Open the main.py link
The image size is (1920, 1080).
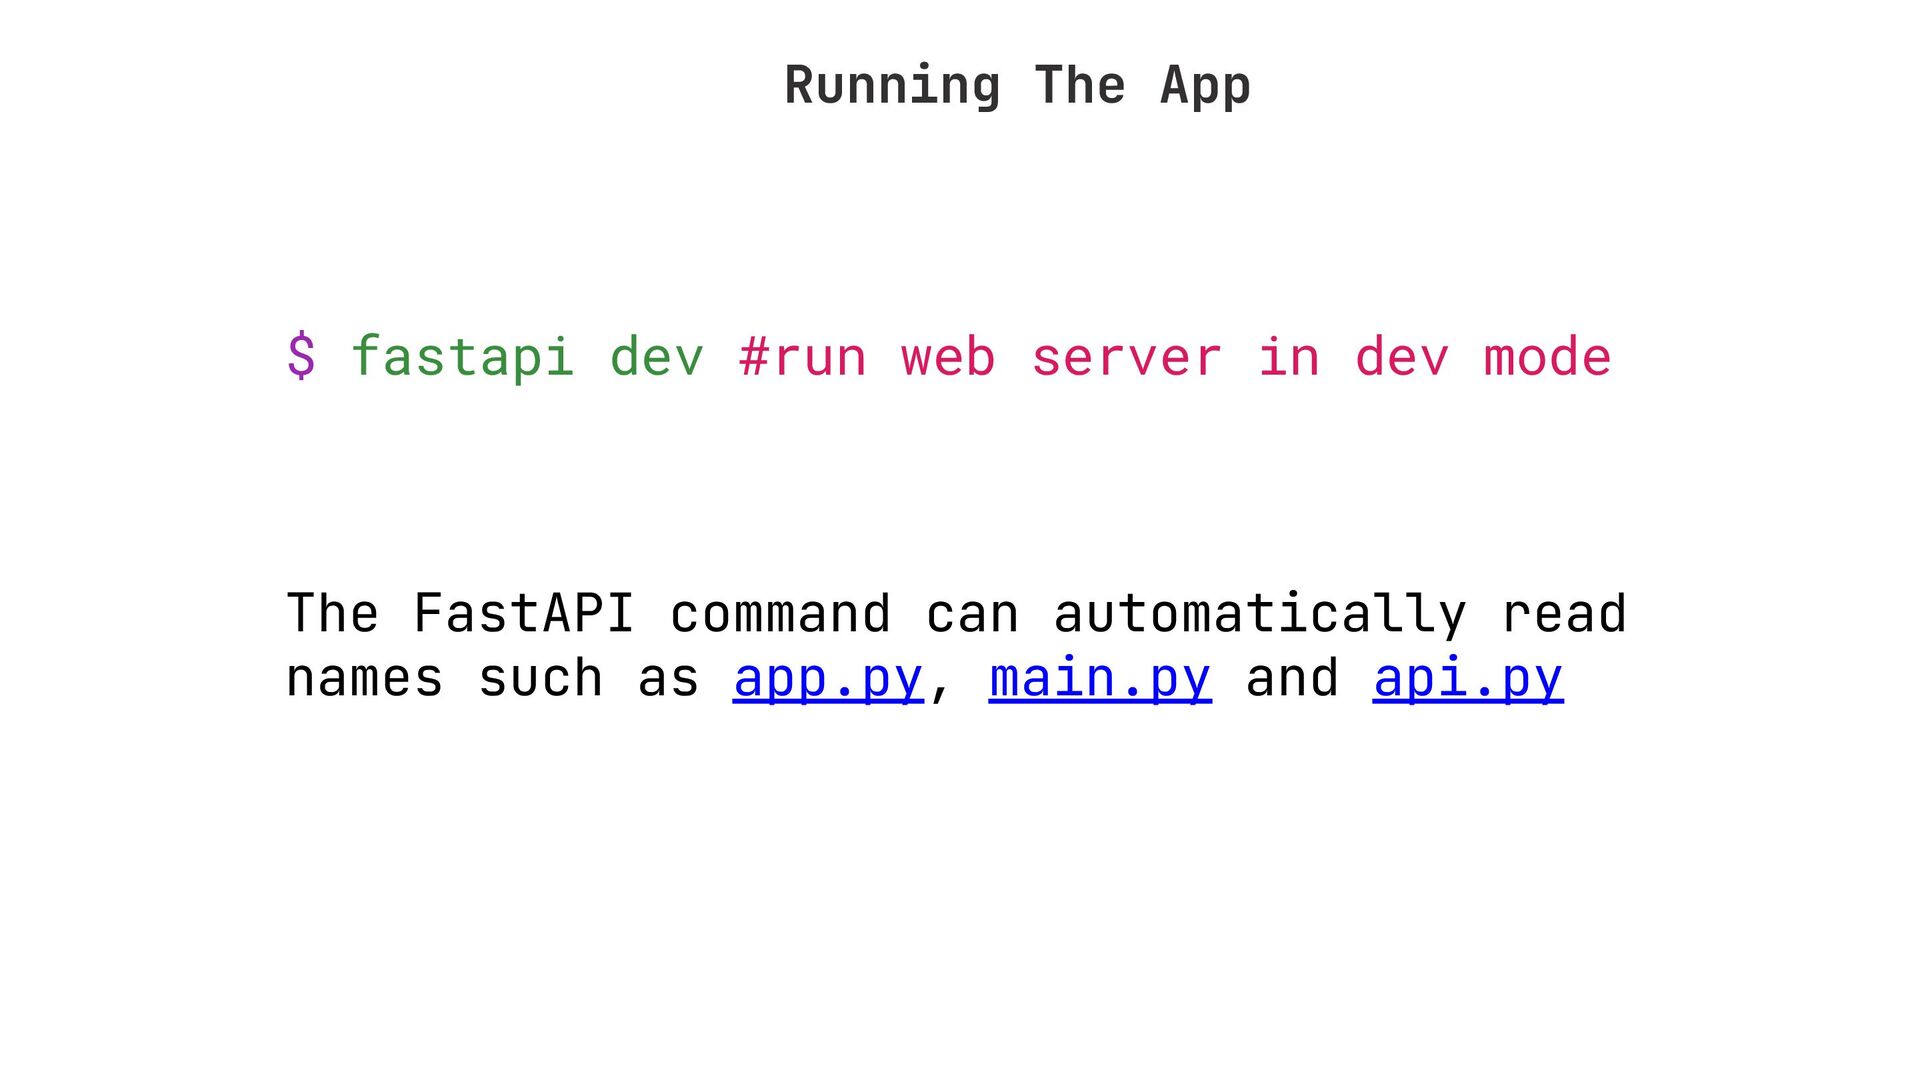(x=1100, y=679)
